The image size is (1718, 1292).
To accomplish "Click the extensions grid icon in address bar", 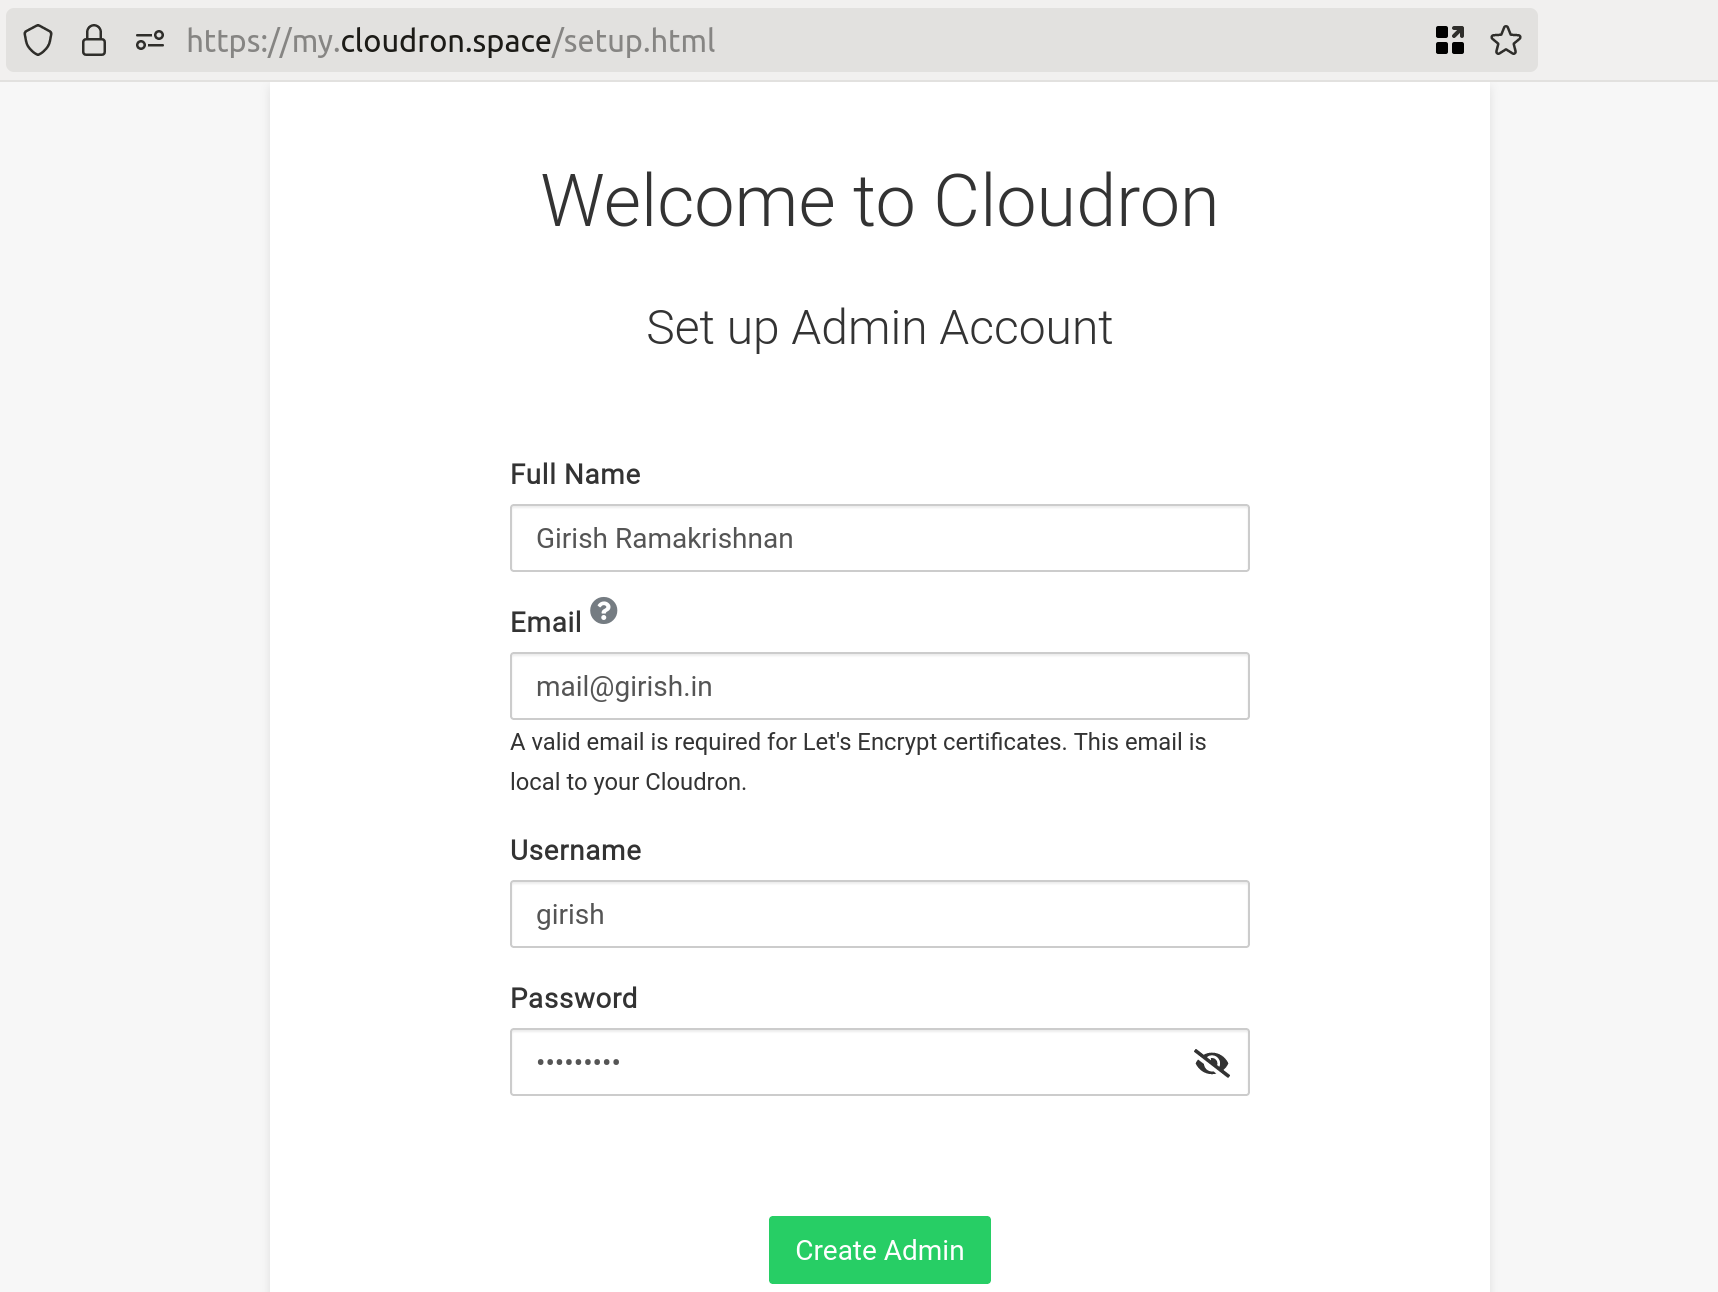I will [x=1450, y=41].
